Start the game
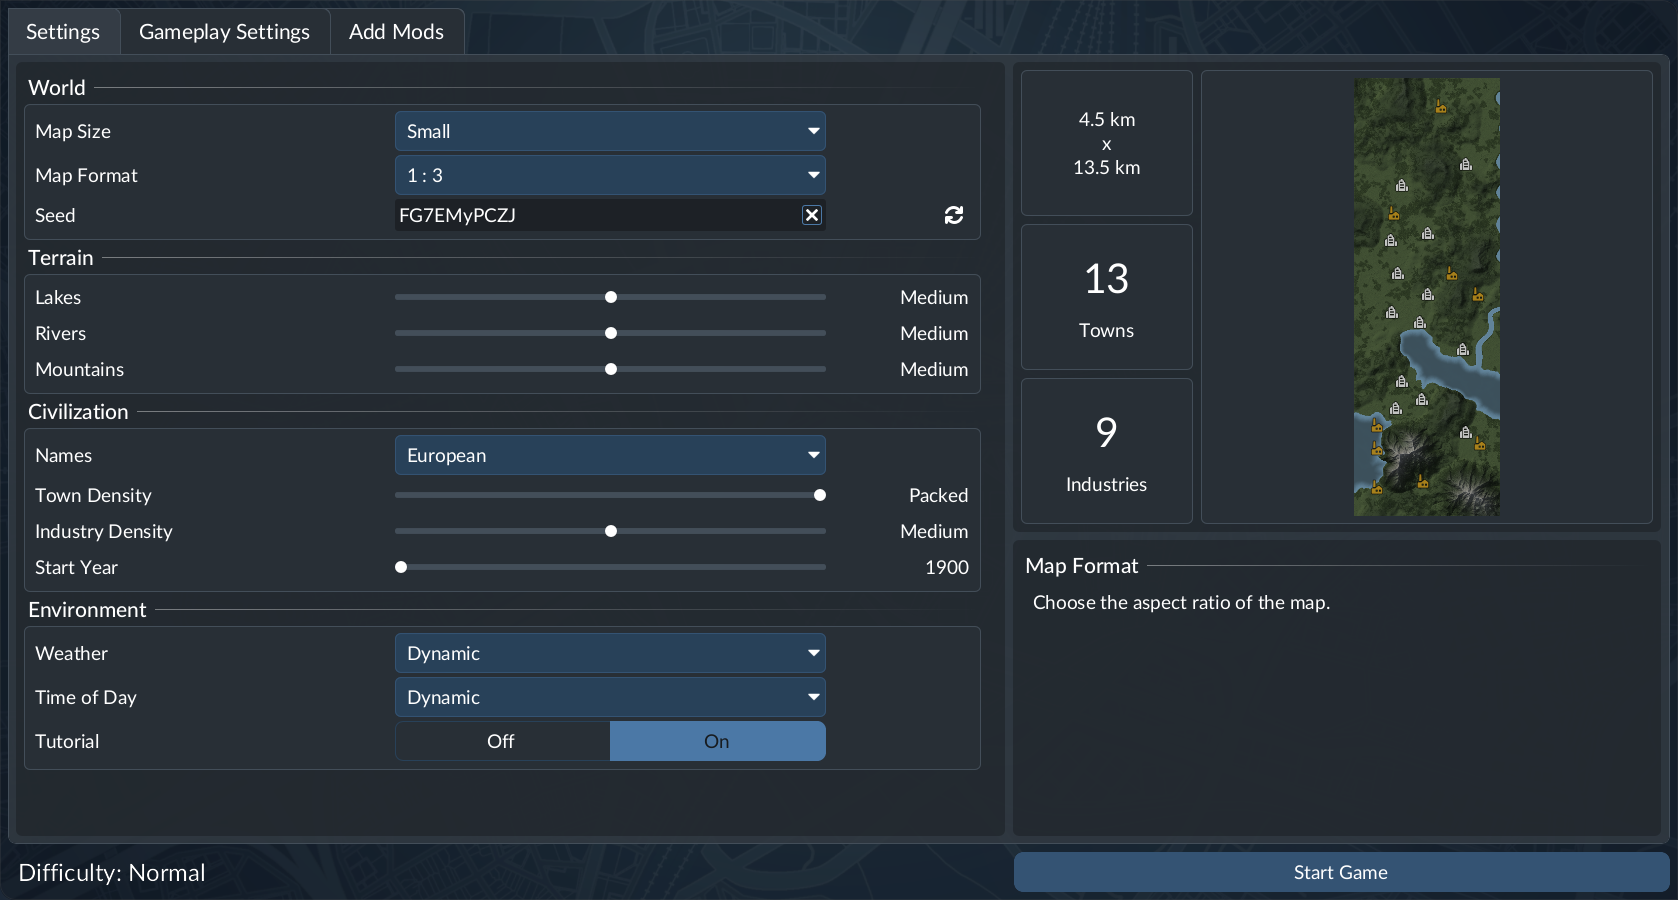This screenshot has height=900, width=1678. [1341, 872]
